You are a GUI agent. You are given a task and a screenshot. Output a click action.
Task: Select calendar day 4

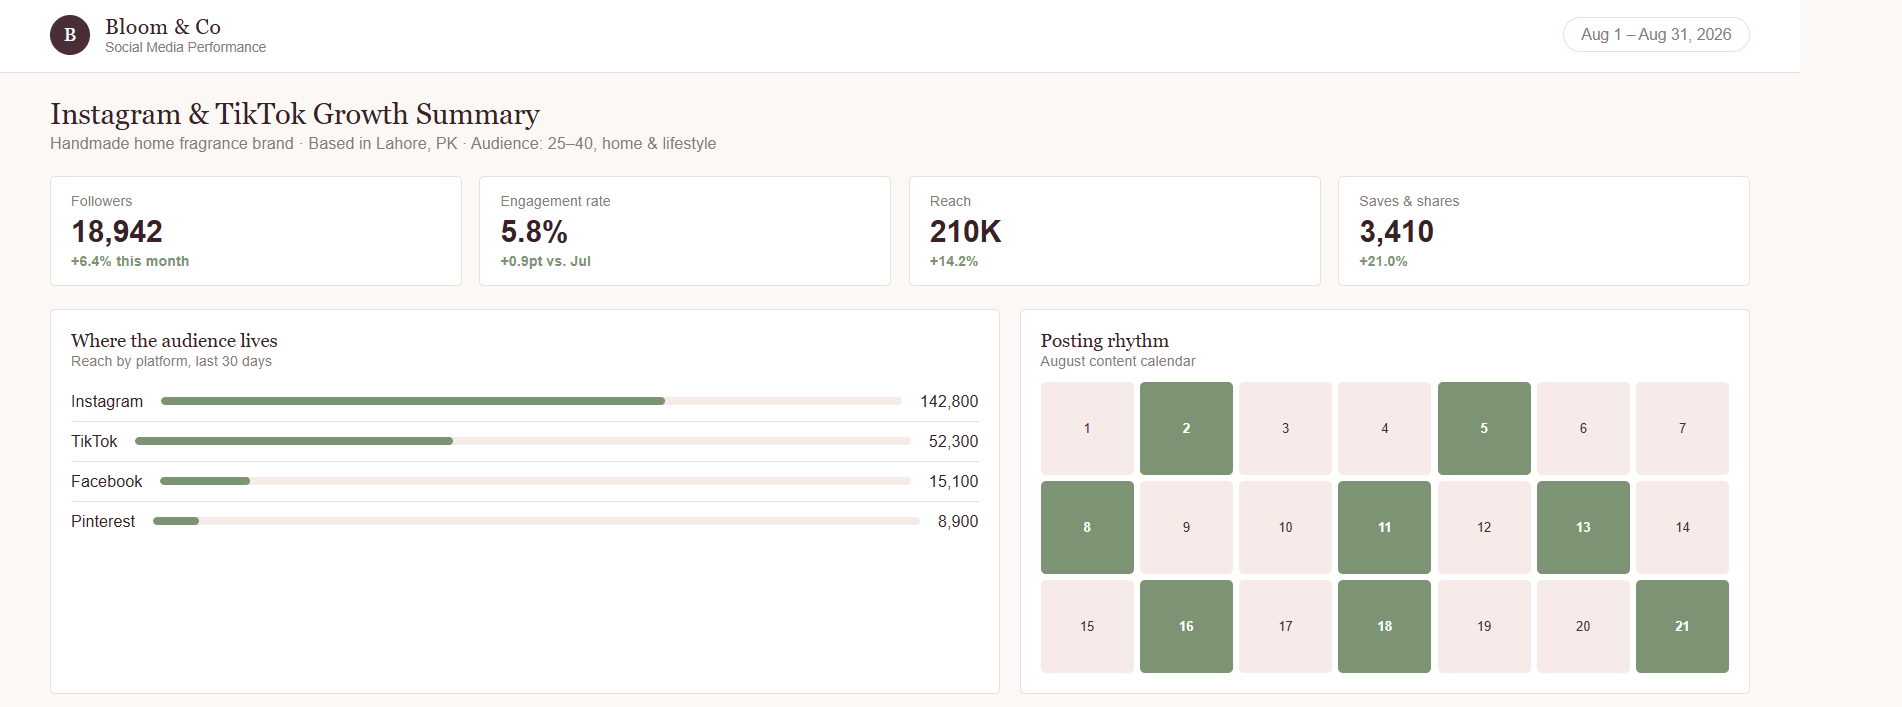pos(1385,428)
